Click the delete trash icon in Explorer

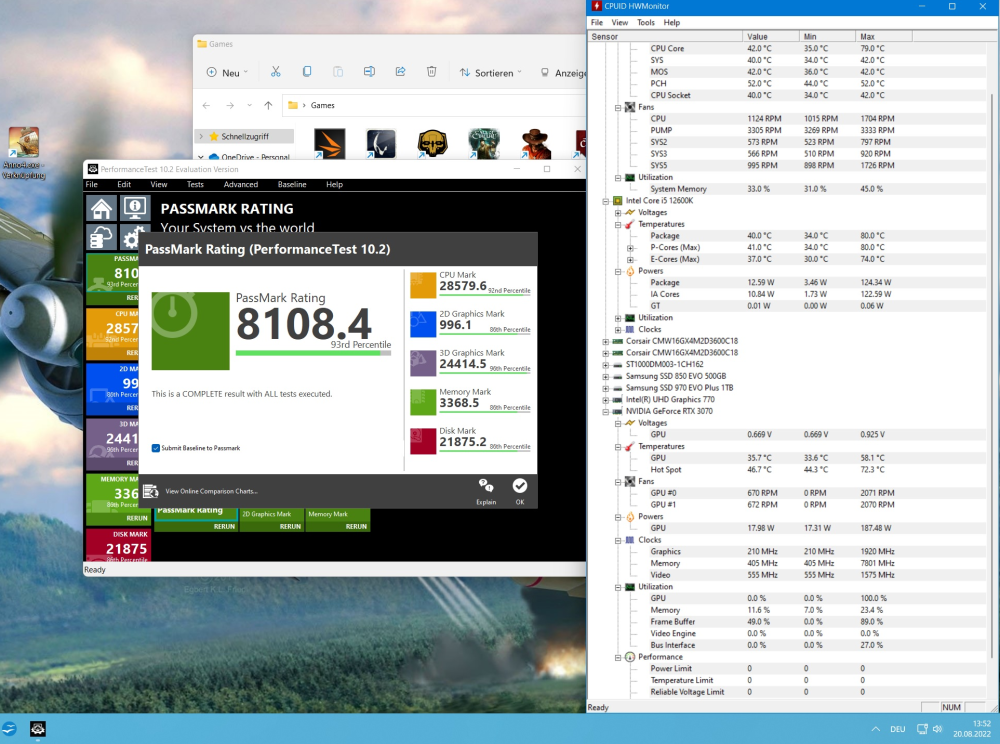point(431,72)
